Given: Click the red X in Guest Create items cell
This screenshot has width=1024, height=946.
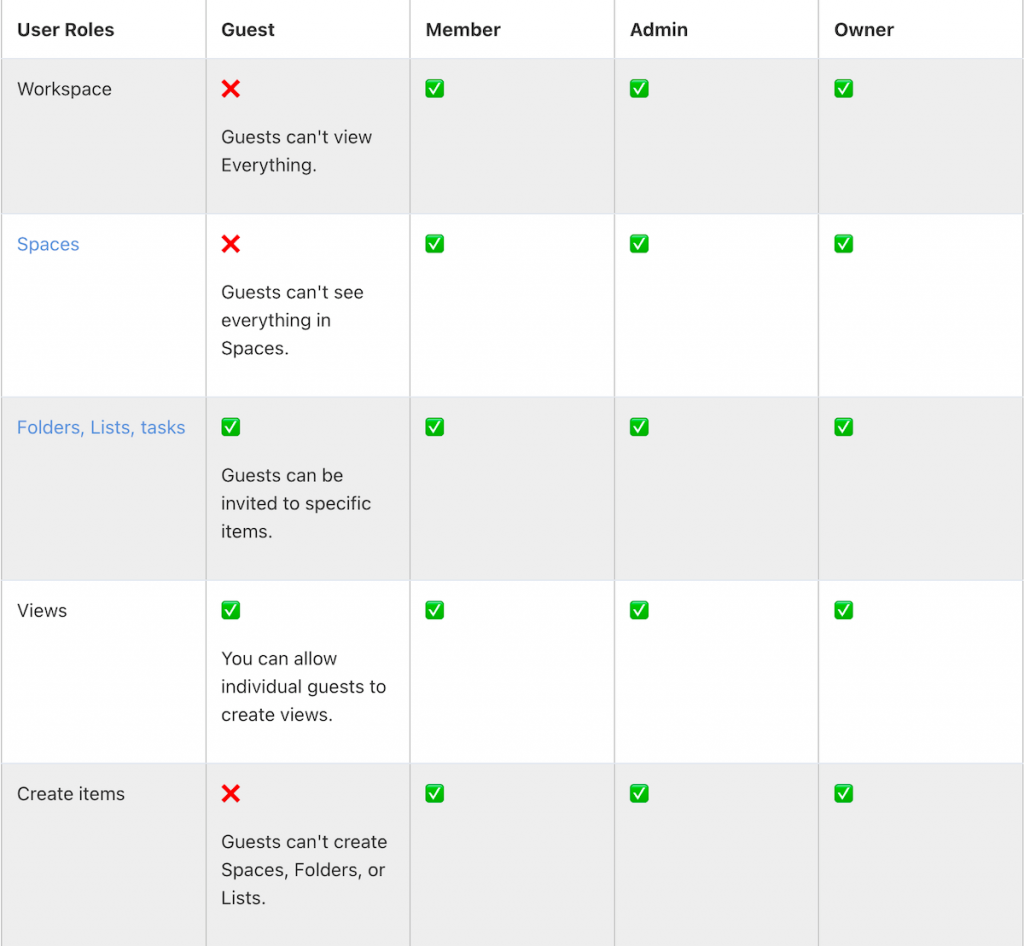Looking at the screenshot, I should click(231, 794).
